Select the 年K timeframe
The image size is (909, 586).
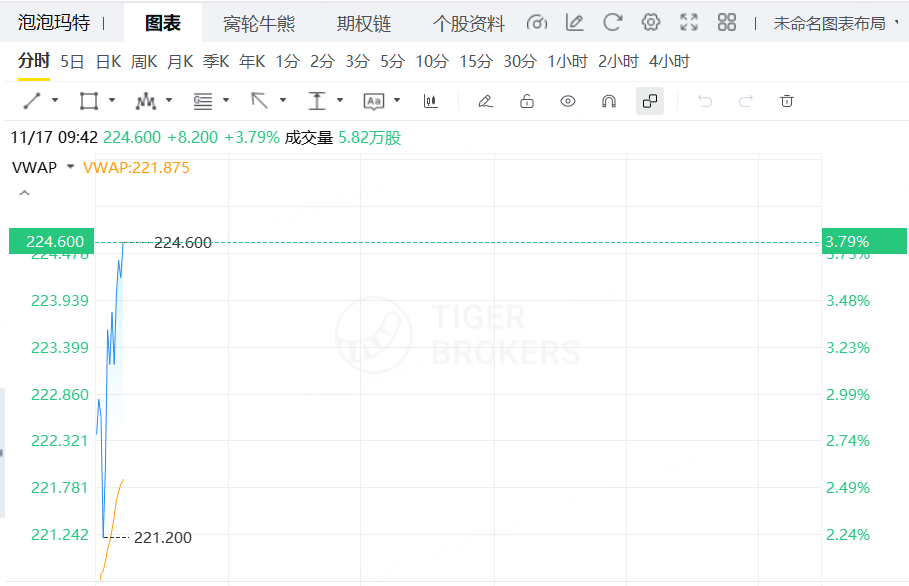click(x=252, y=61)
